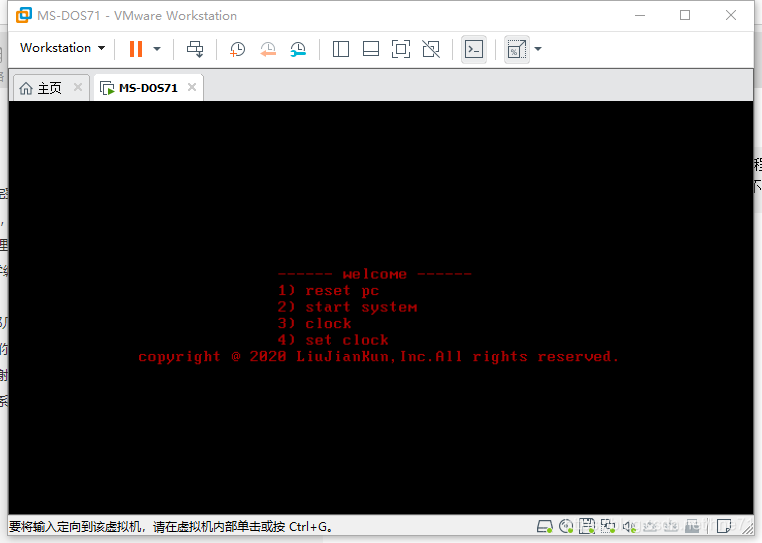
Task: Maximize the VMware Workstation window
Action: point(685,16)
